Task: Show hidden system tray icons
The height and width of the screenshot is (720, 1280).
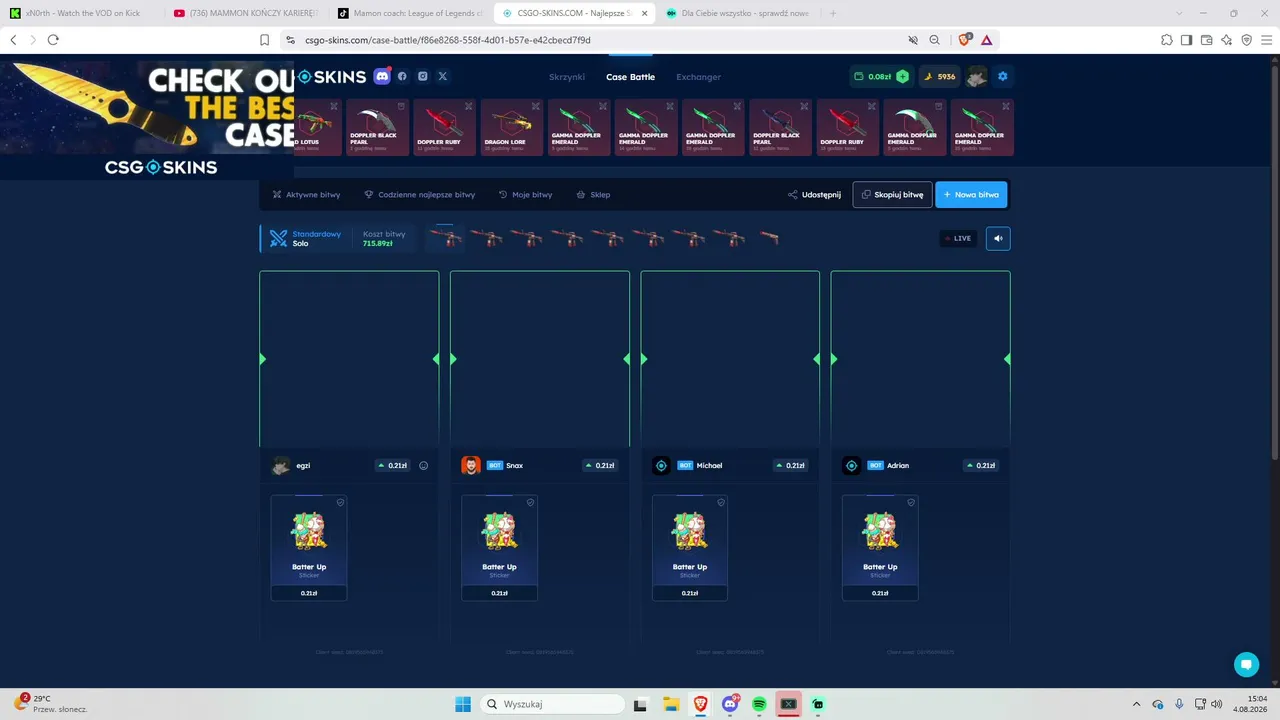Action: (x=1136, y=704)
